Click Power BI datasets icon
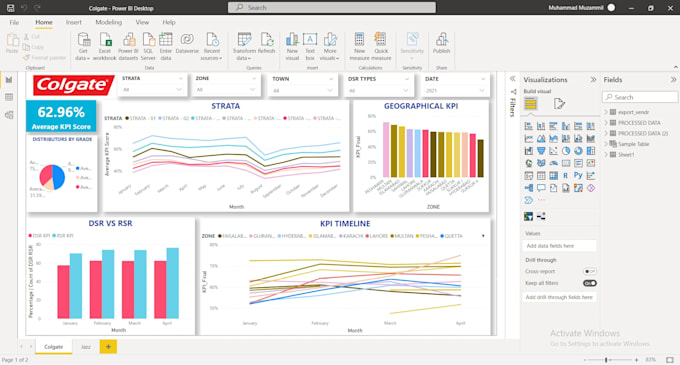The height and width of the screenshot is (365, 680). pos(128,46)
